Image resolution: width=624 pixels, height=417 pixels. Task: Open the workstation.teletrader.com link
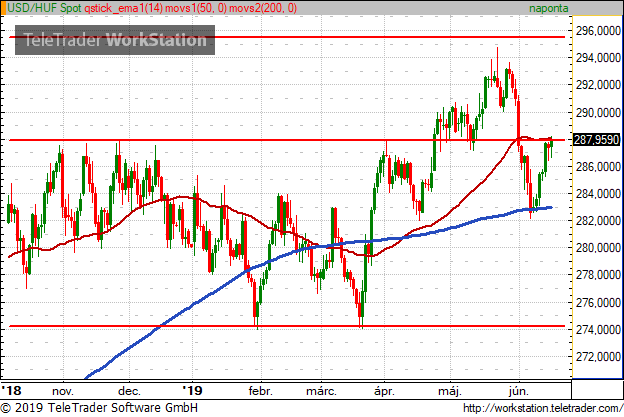543,408
